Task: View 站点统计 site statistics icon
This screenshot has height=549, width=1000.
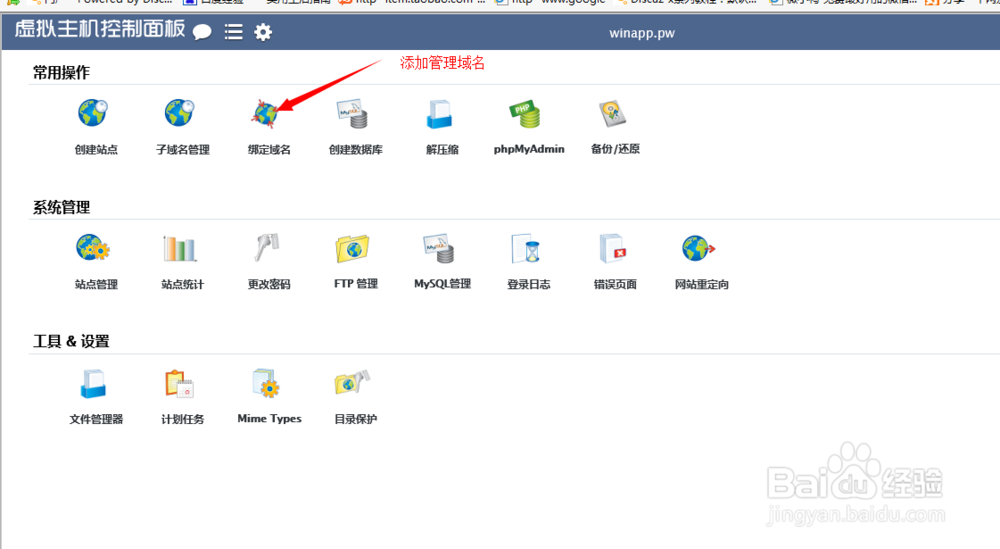Action: point(179,249)
